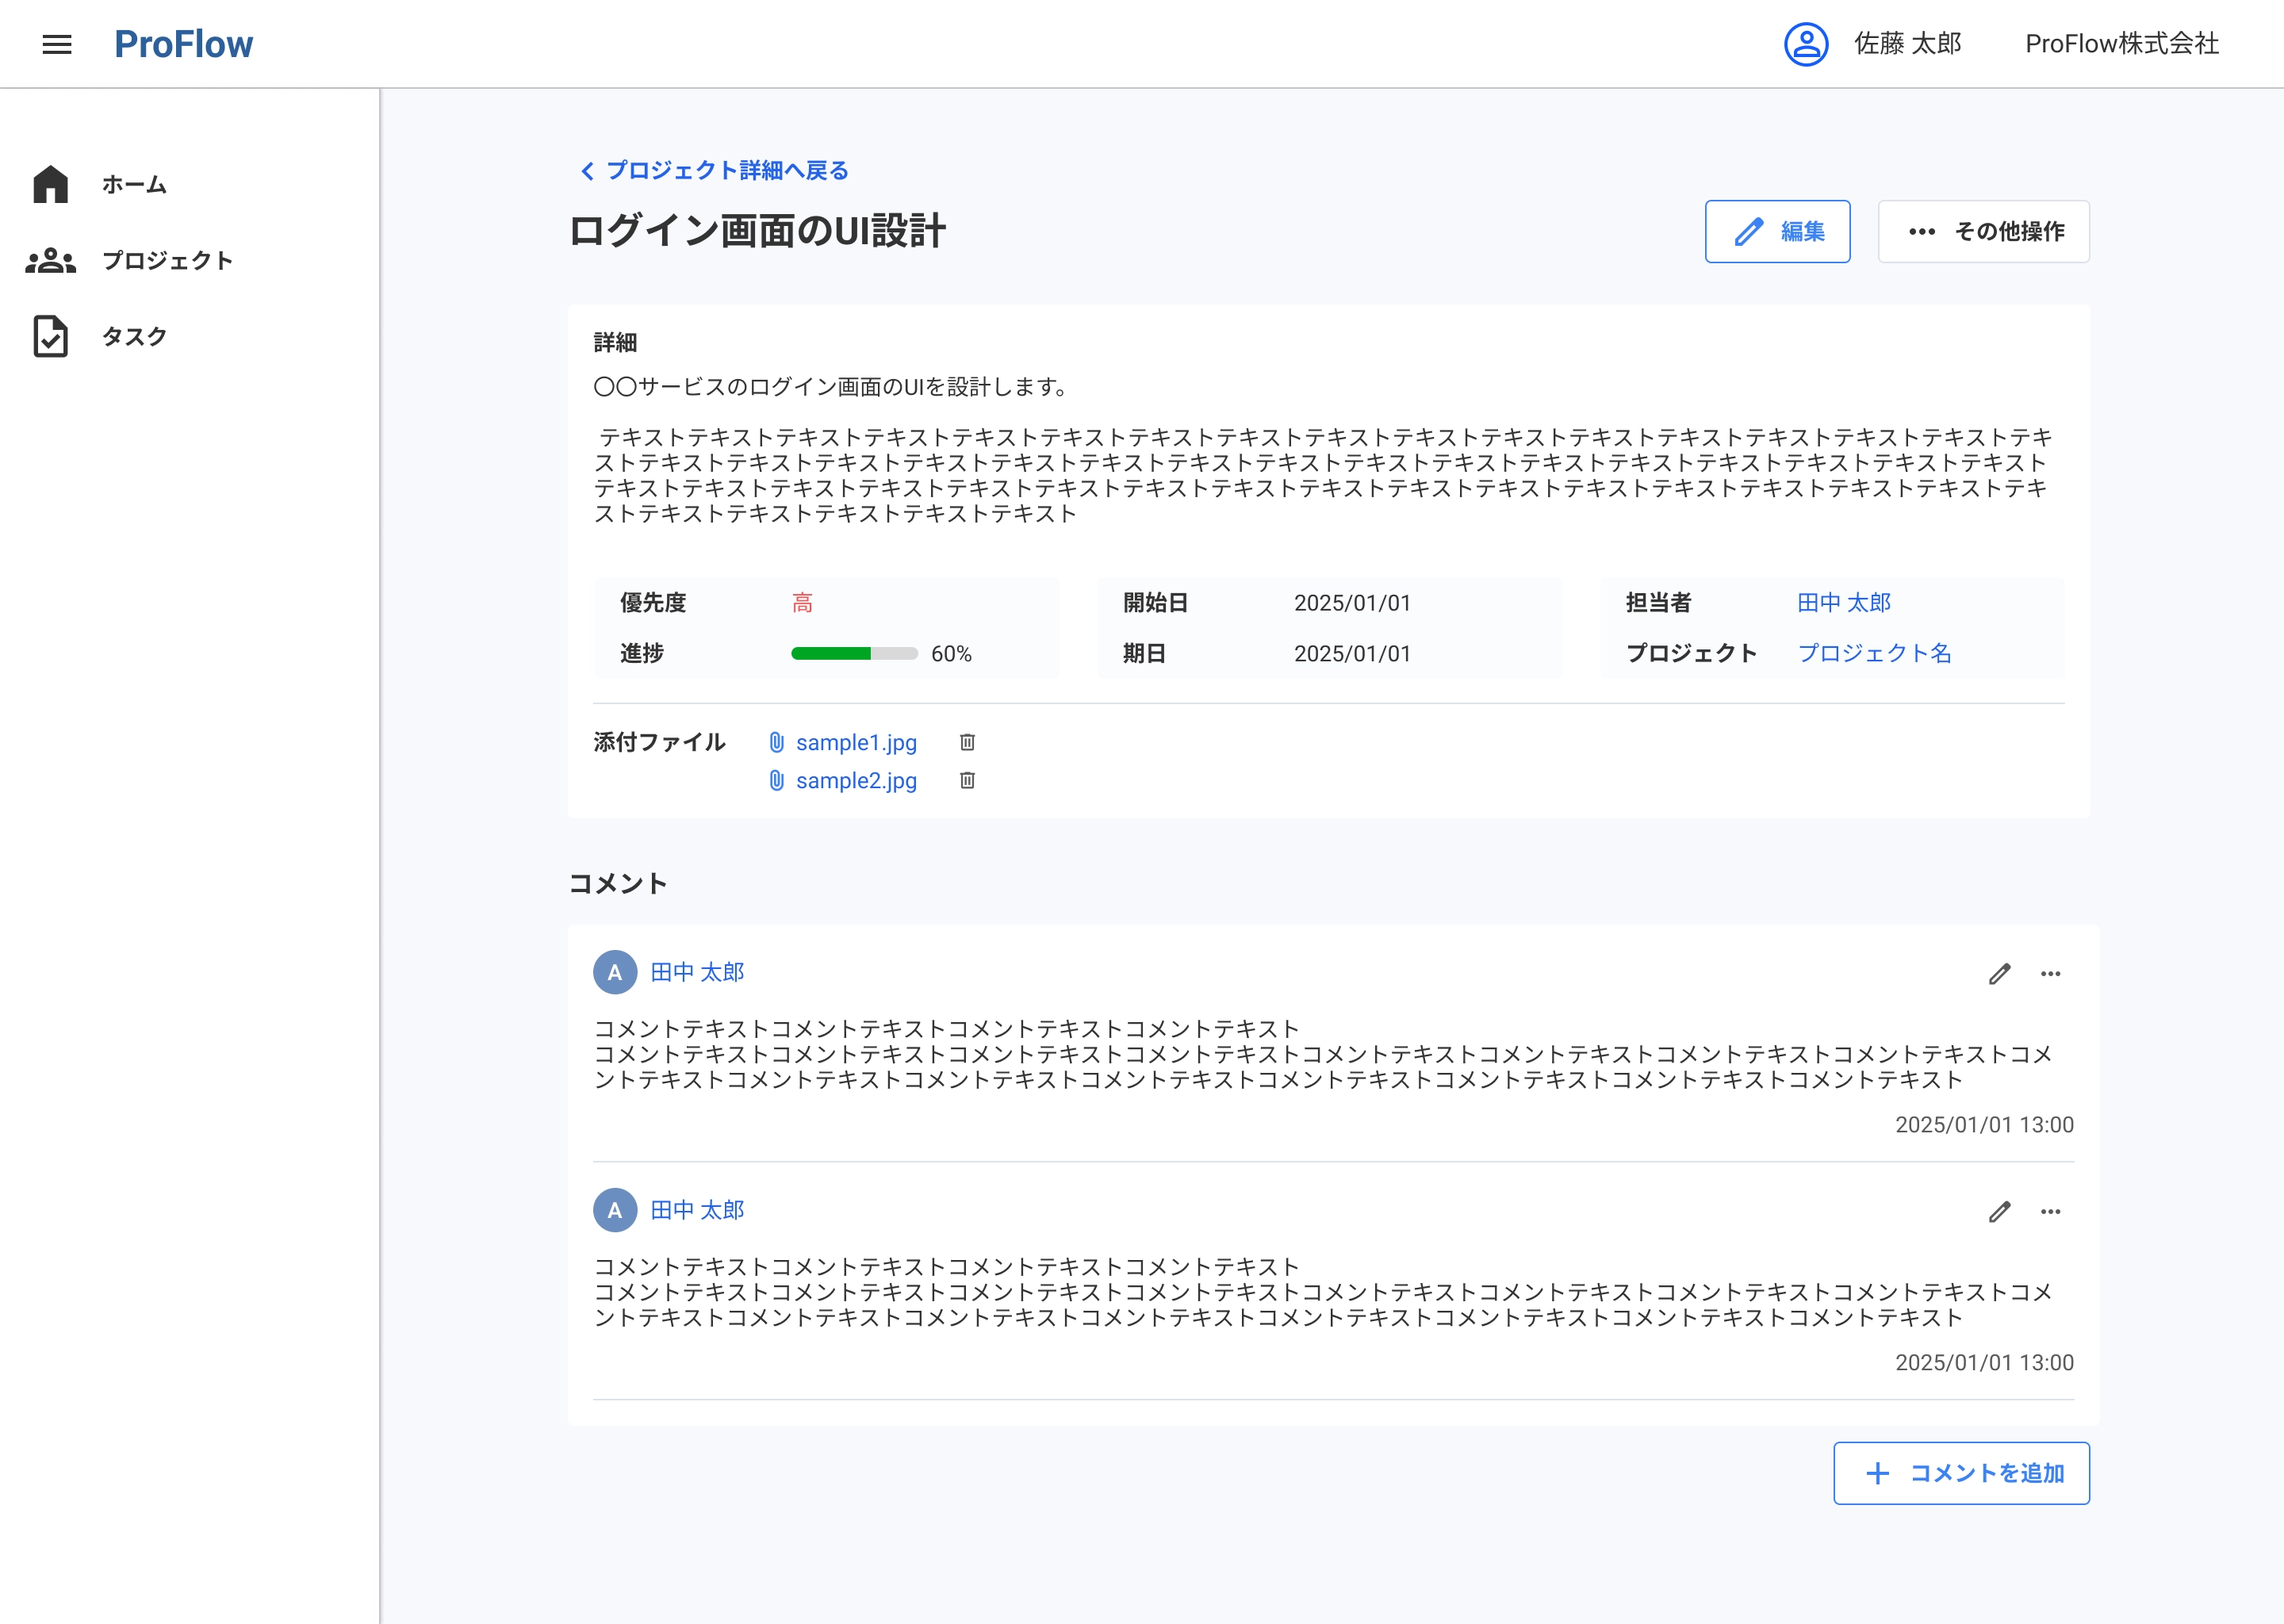Image resolution: width=2284 pixels, height=1624 pixels.
Task: Expand second comment's three-dot options
Action: coord(2050,1211)
